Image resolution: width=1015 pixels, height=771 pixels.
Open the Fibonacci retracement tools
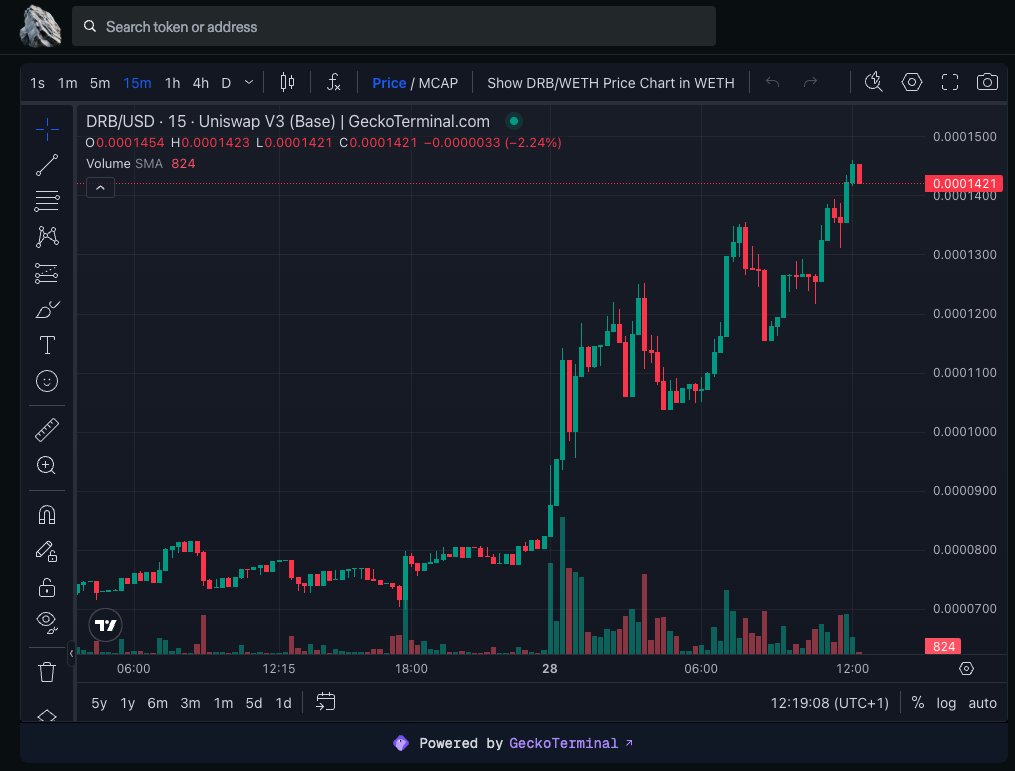(47, 201)
